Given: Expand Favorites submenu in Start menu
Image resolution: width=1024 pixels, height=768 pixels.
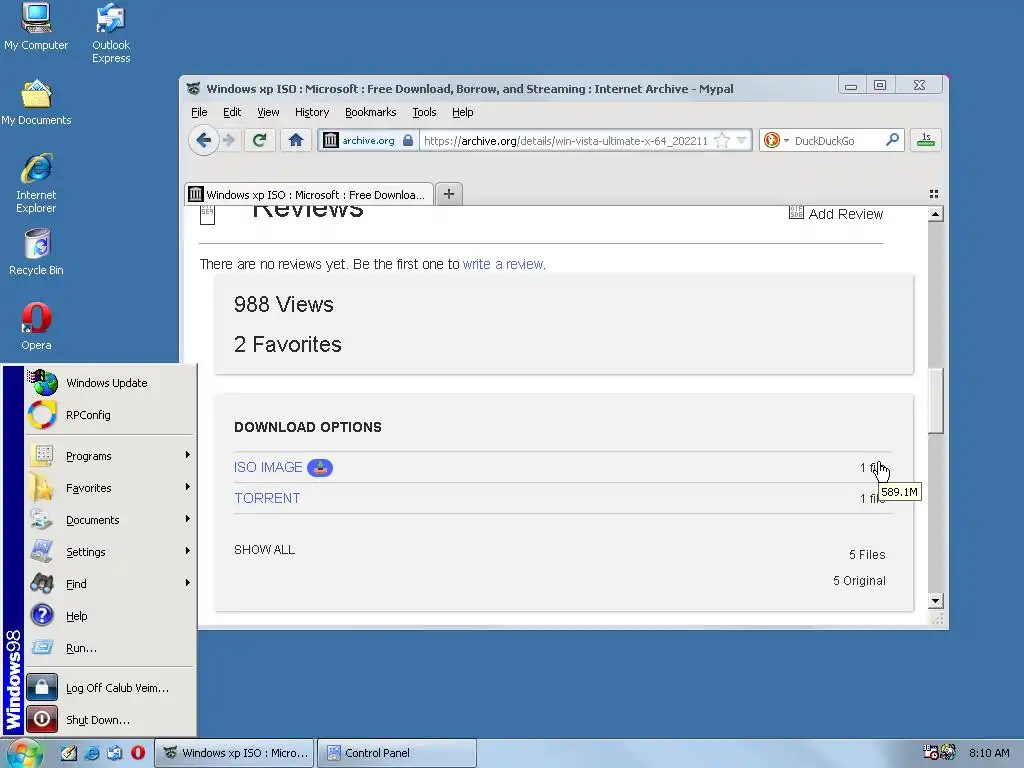Looking at the screenshot, I should [x=110, y=488].
